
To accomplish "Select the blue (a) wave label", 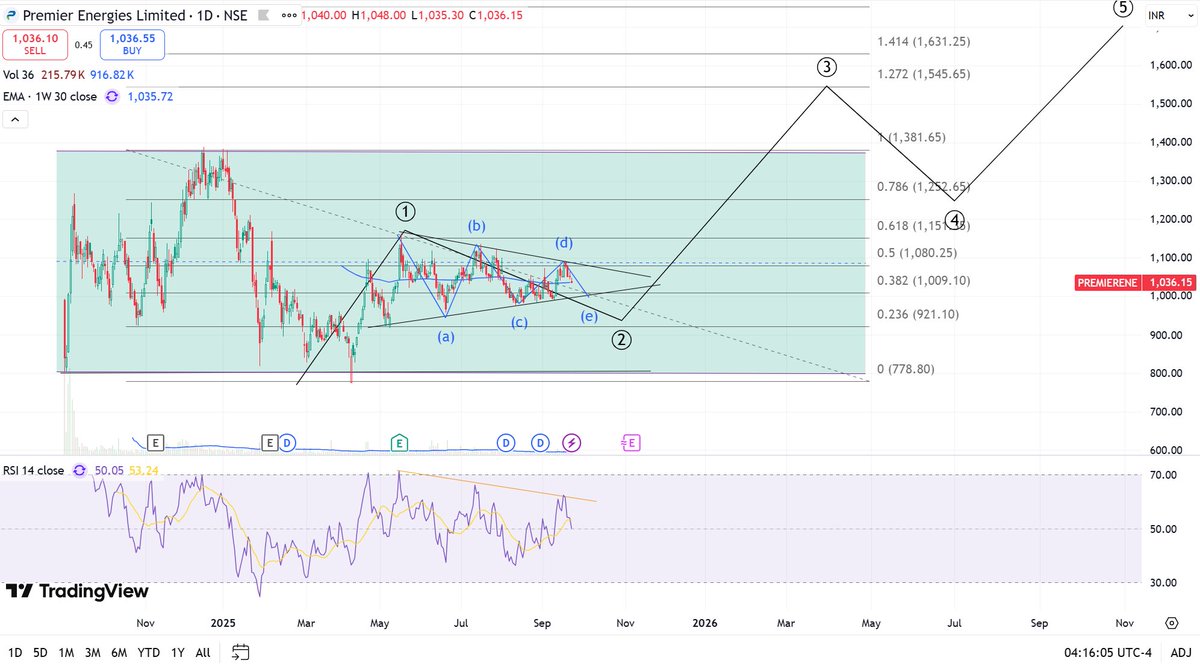I will point(446,337).
